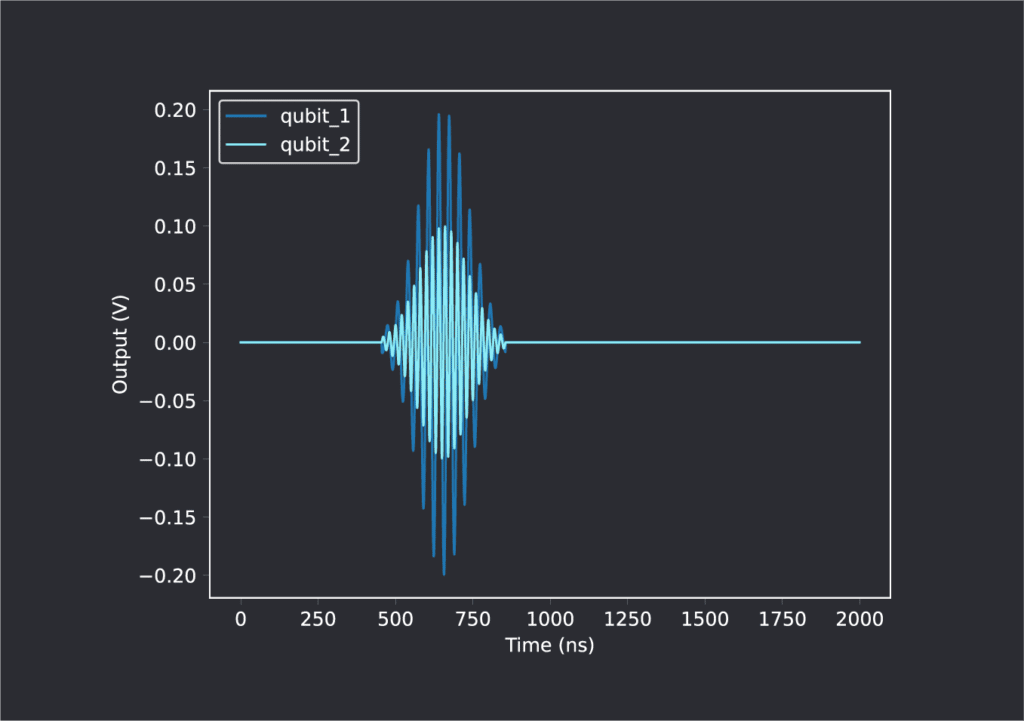Select the 1000 tick on the time axis

point(550,619)
